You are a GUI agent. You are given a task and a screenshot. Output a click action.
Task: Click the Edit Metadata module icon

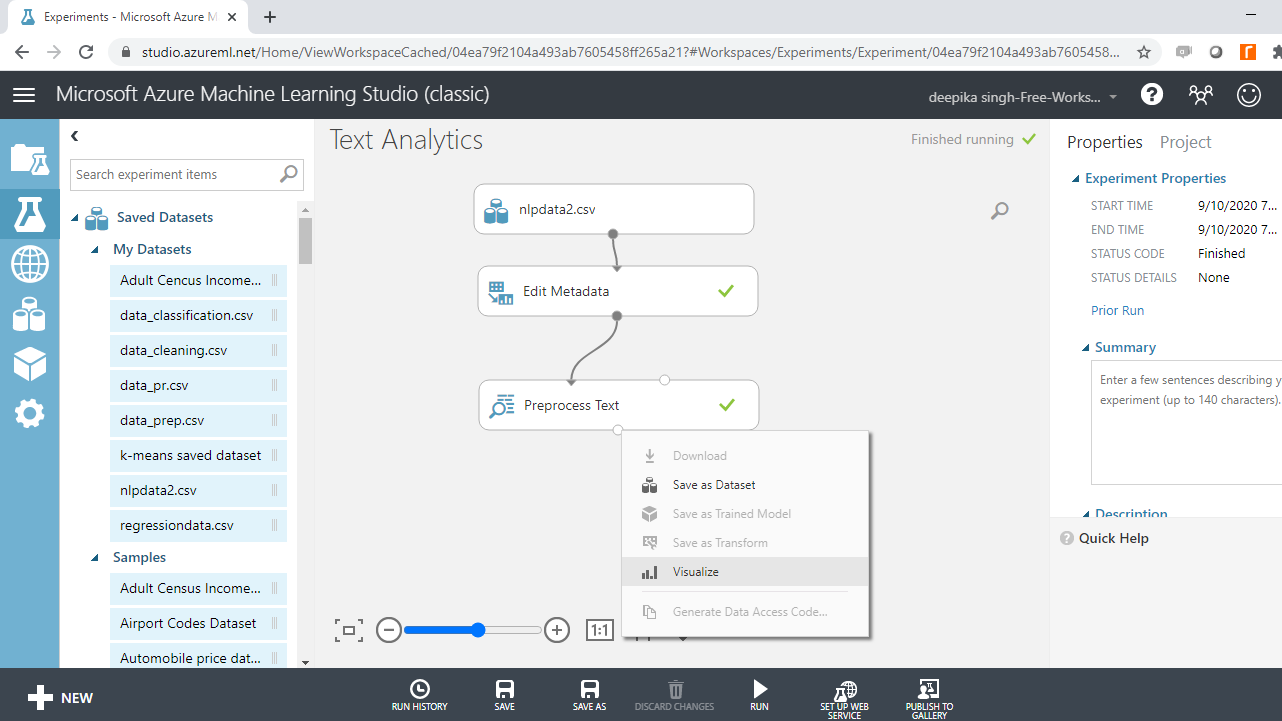500,292
